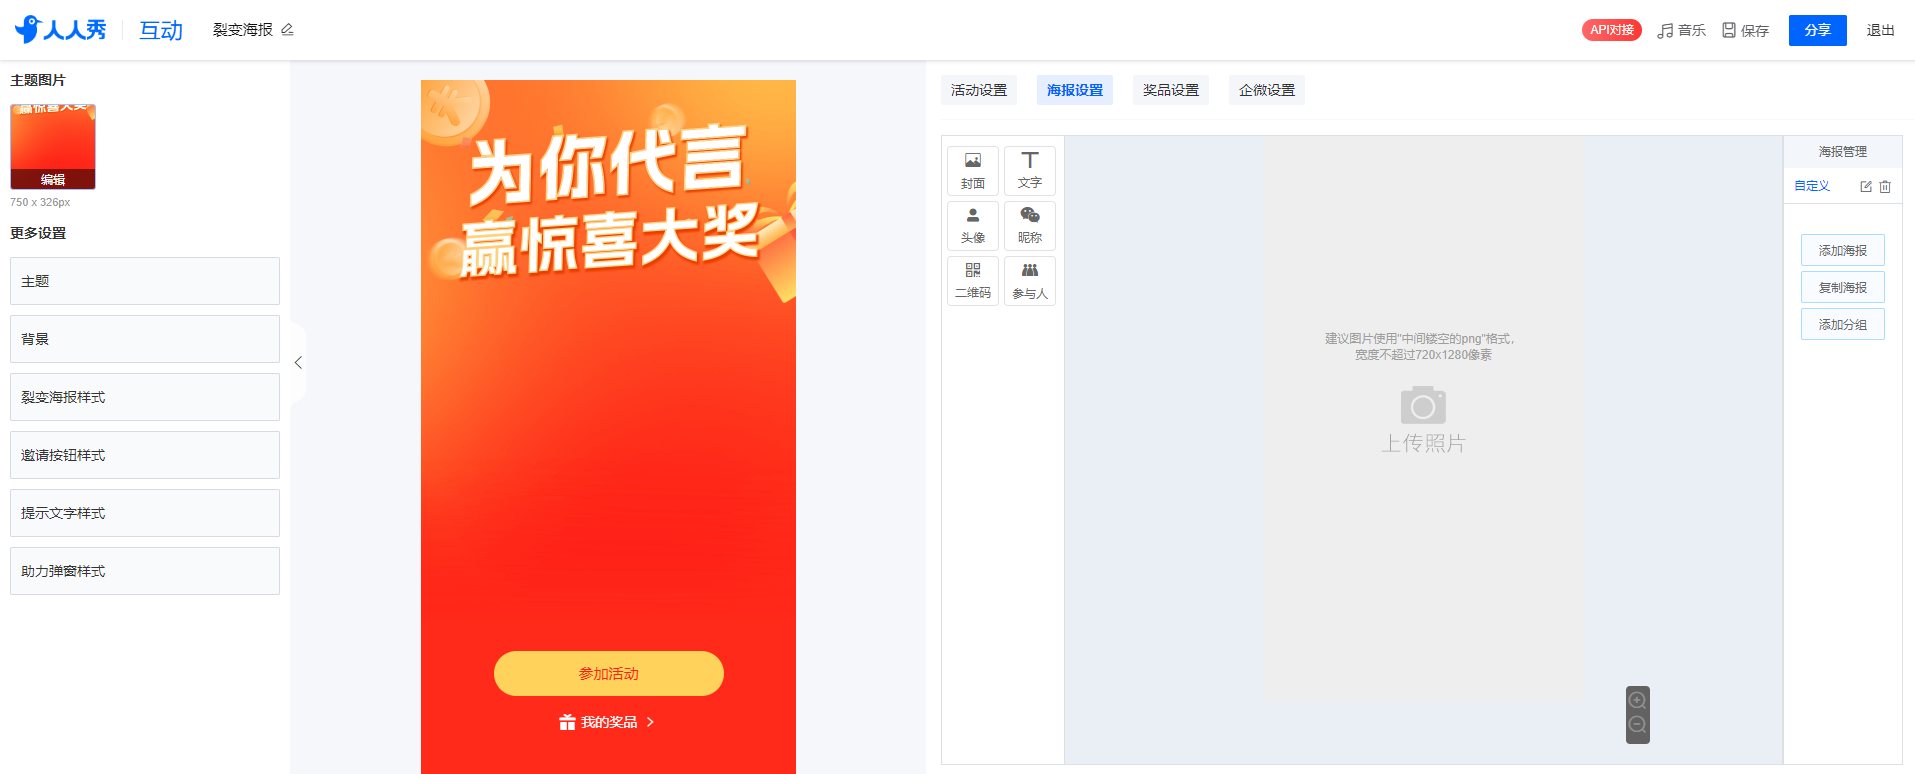1915x774 pixels.
Task: Add the participants (参与人) element
Action: [1029, 280]
